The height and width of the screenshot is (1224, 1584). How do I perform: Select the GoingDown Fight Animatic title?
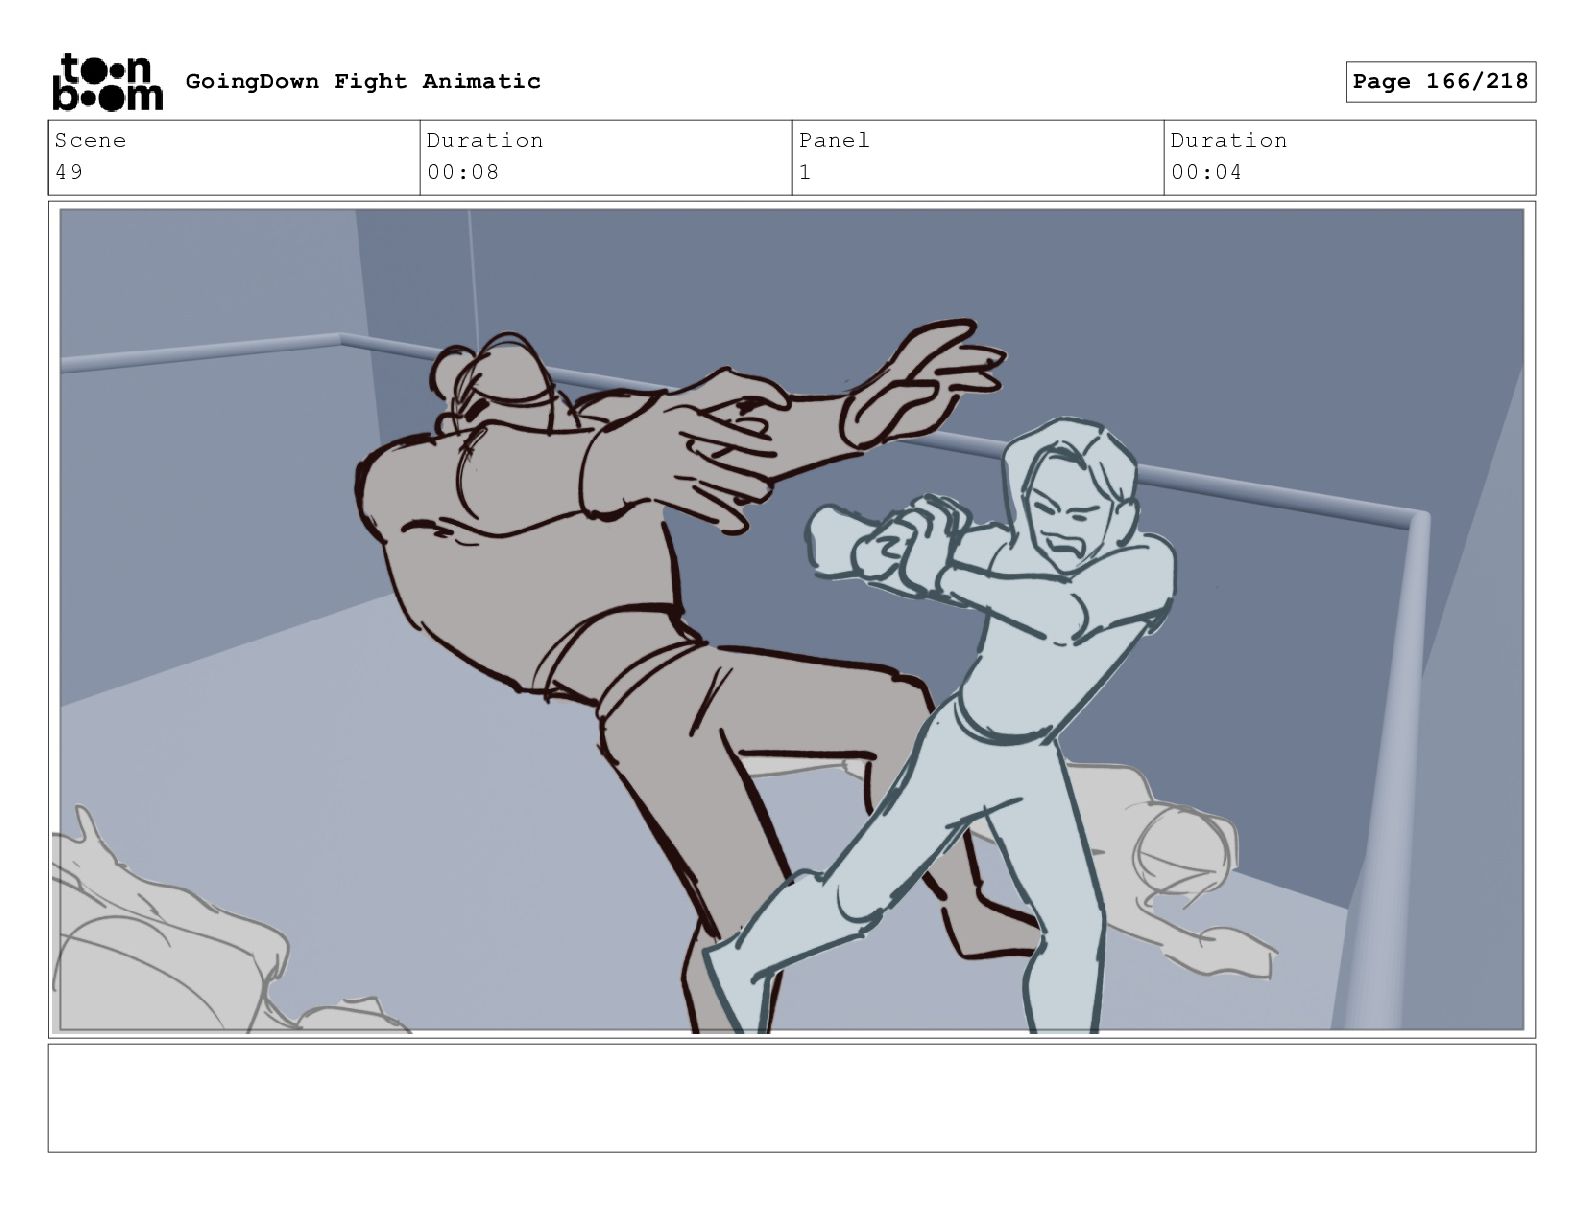(x=363, y=82)
